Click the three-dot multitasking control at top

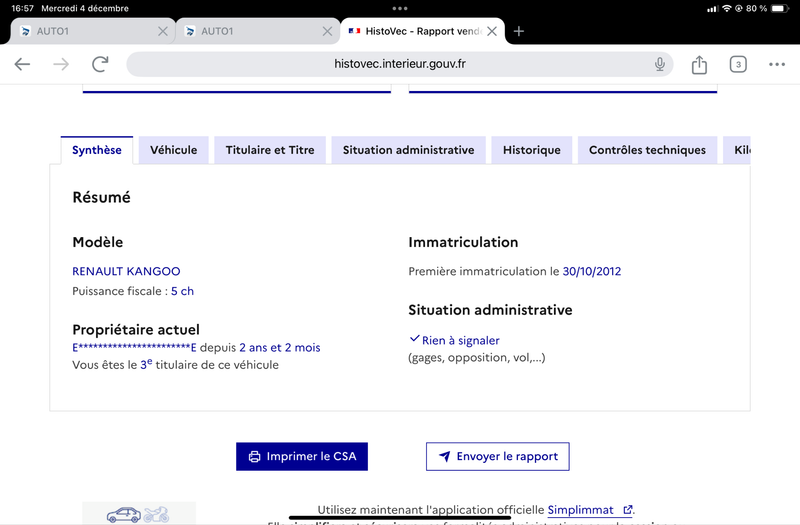[400, 8]
